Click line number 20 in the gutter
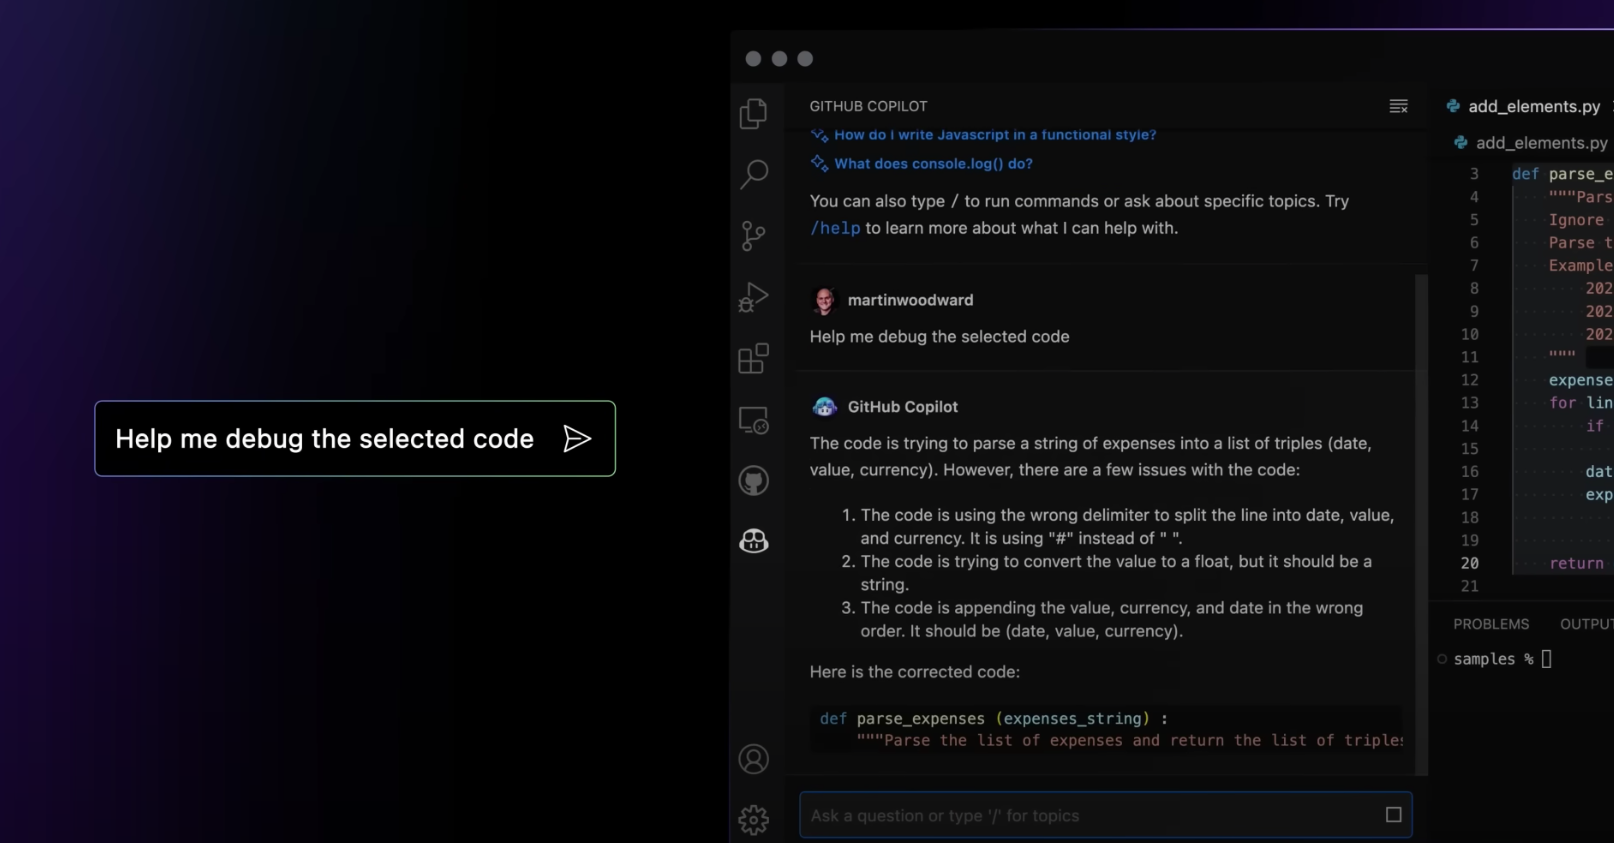Image resolution: width=1614 pixels, height=843 pixels. click(1469, 563)
